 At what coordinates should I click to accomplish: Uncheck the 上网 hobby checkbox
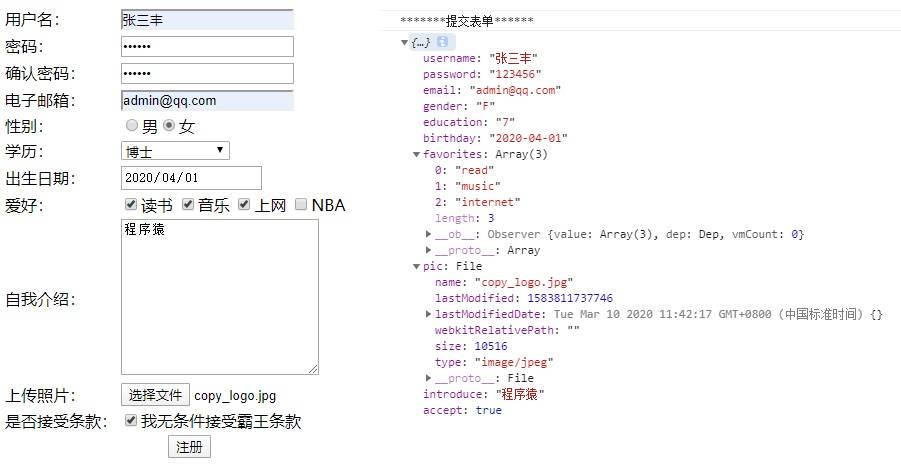pyautogui.click(x=244, y=205)
